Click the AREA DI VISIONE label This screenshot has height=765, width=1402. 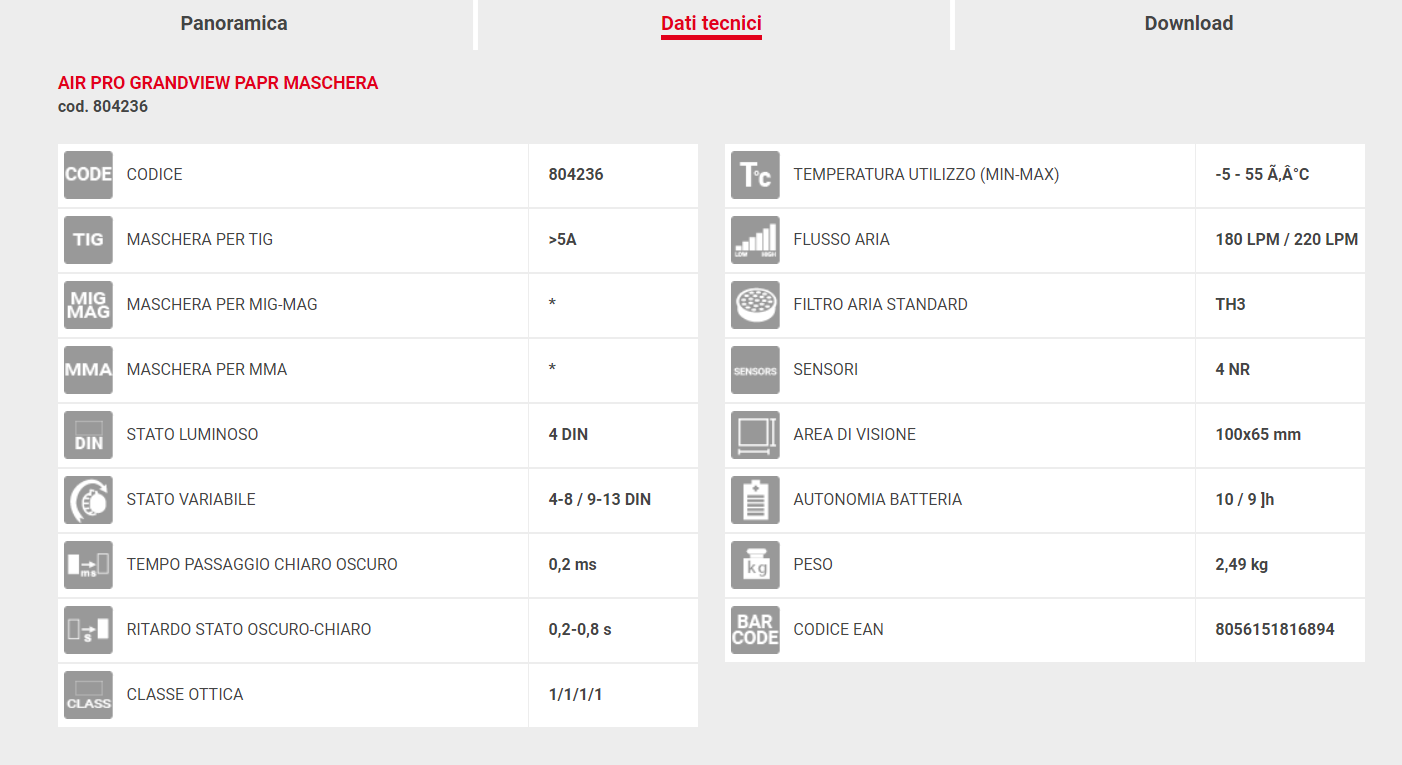(x=855, y=435)
